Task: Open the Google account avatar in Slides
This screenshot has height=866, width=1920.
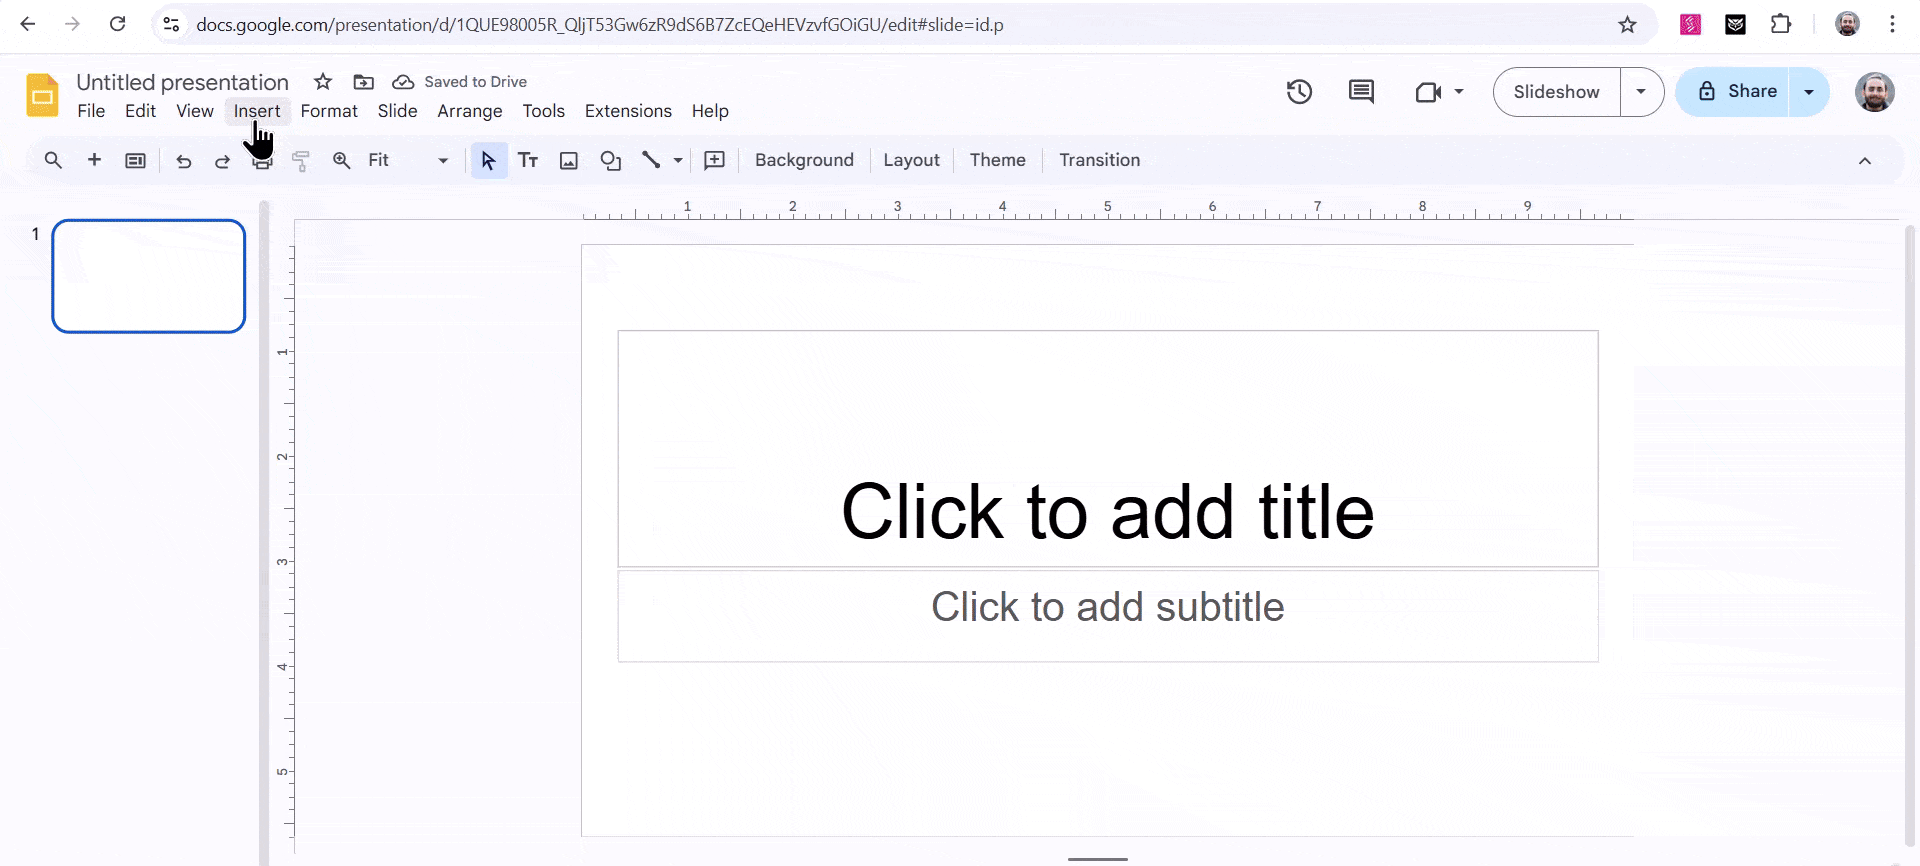Action: [1875, 92]
